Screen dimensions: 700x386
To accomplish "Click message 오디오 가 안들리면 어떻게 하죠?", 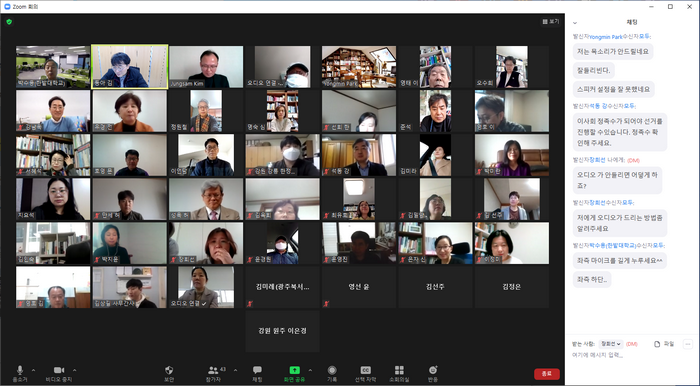I will point(617,180).
